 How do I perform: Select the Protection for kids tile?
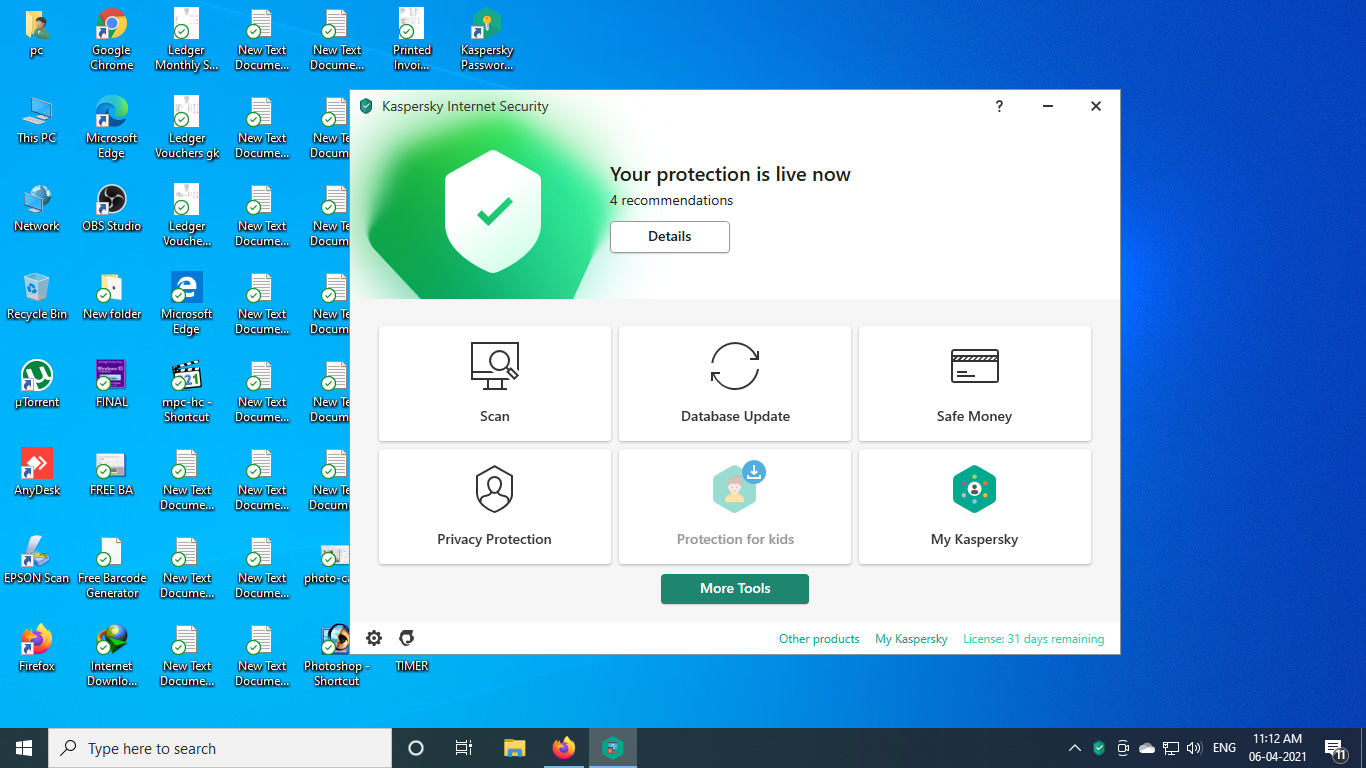coord(735,506)
